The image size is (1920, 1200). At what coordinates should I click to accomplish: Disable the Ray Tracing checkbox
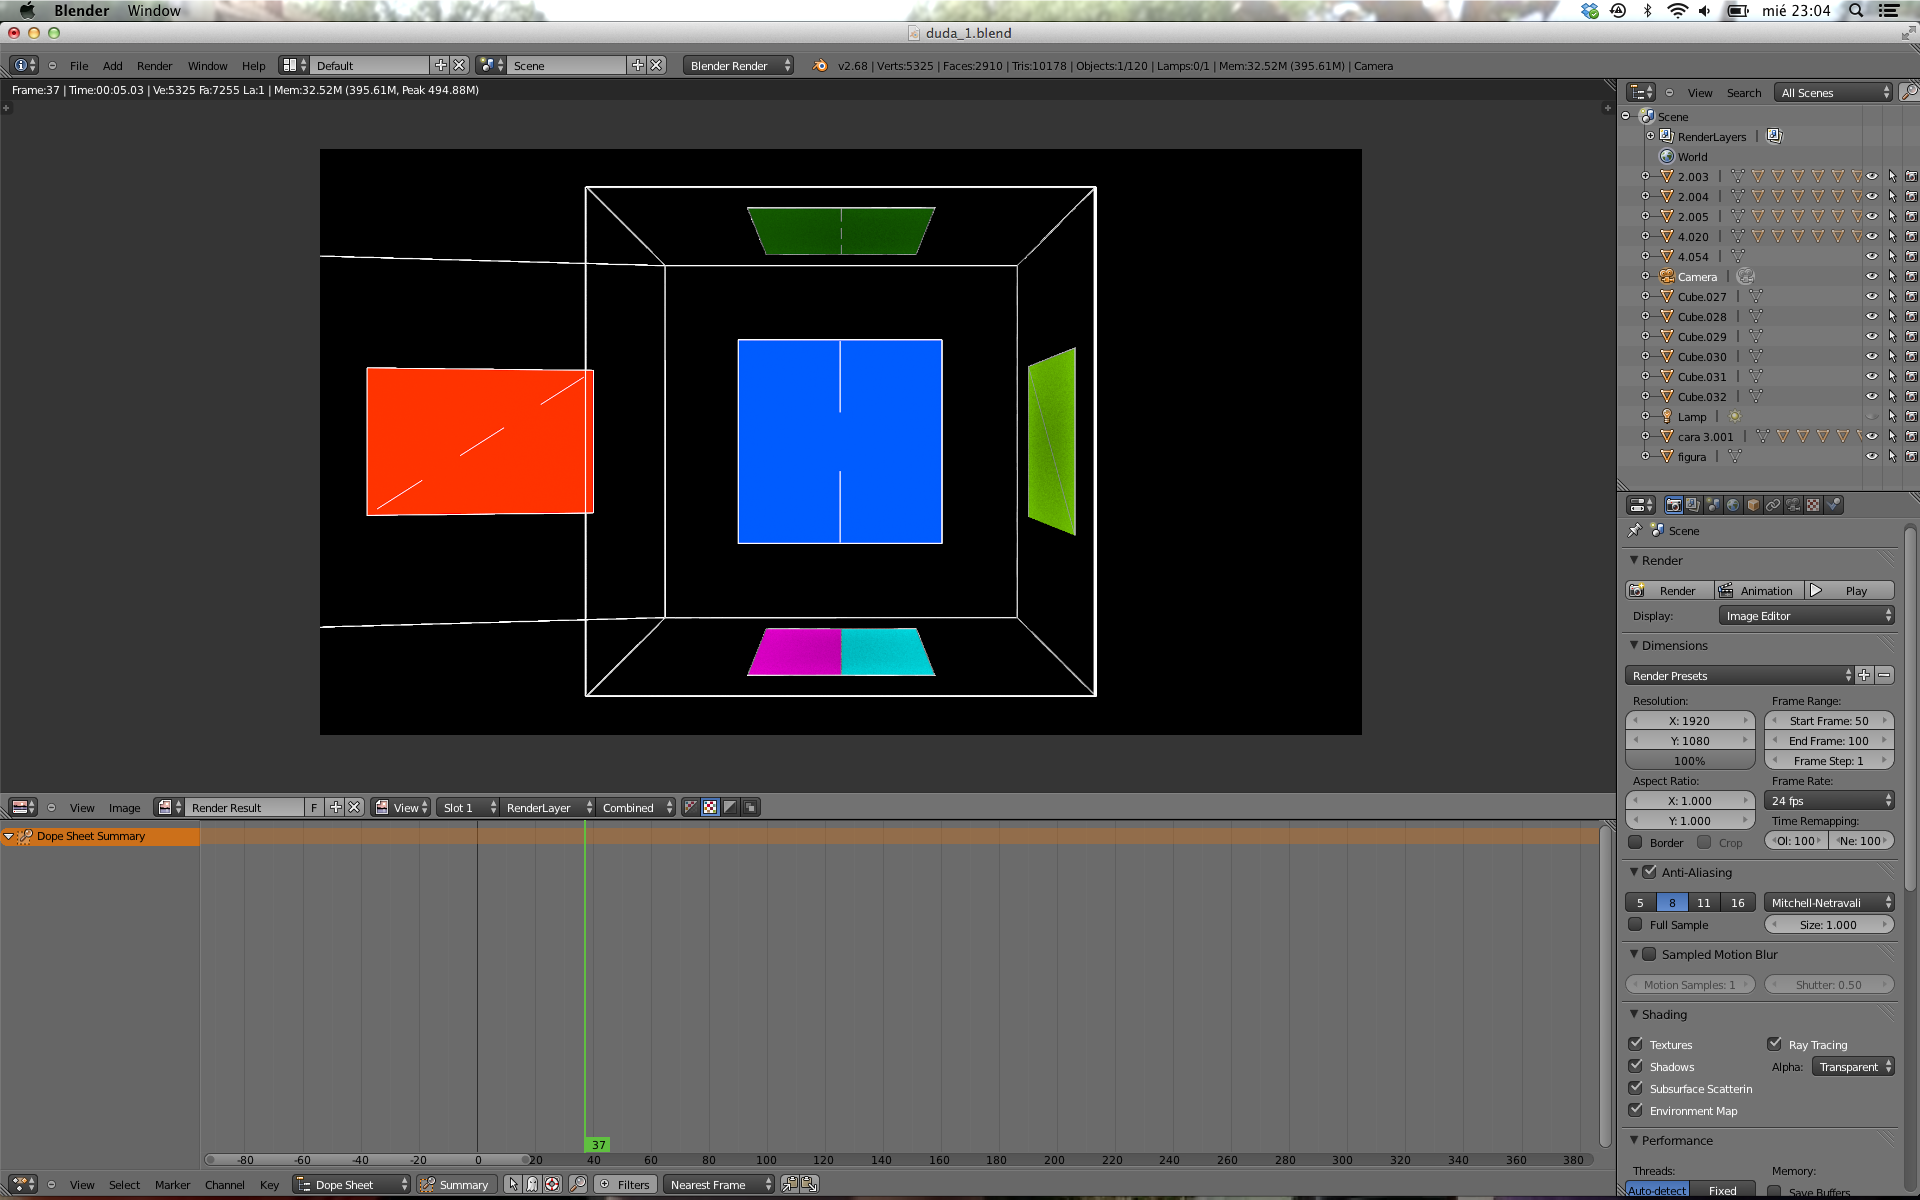(x=1775, y=1044)
